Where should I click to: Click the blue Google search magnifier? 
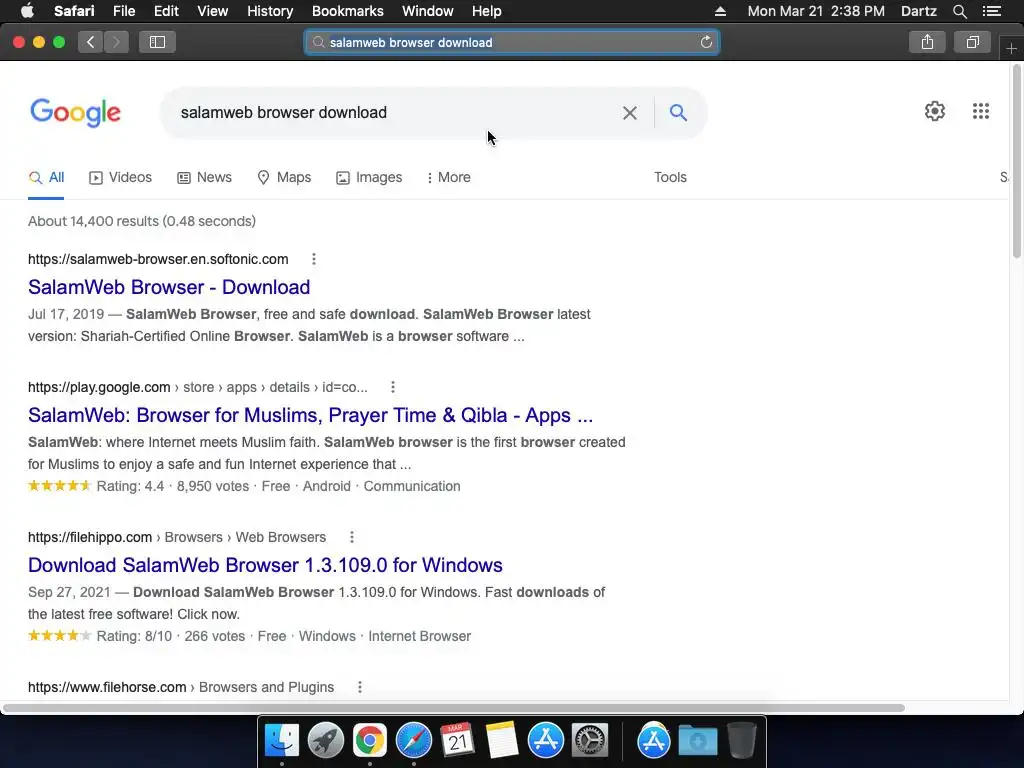[x=678, y=112]
